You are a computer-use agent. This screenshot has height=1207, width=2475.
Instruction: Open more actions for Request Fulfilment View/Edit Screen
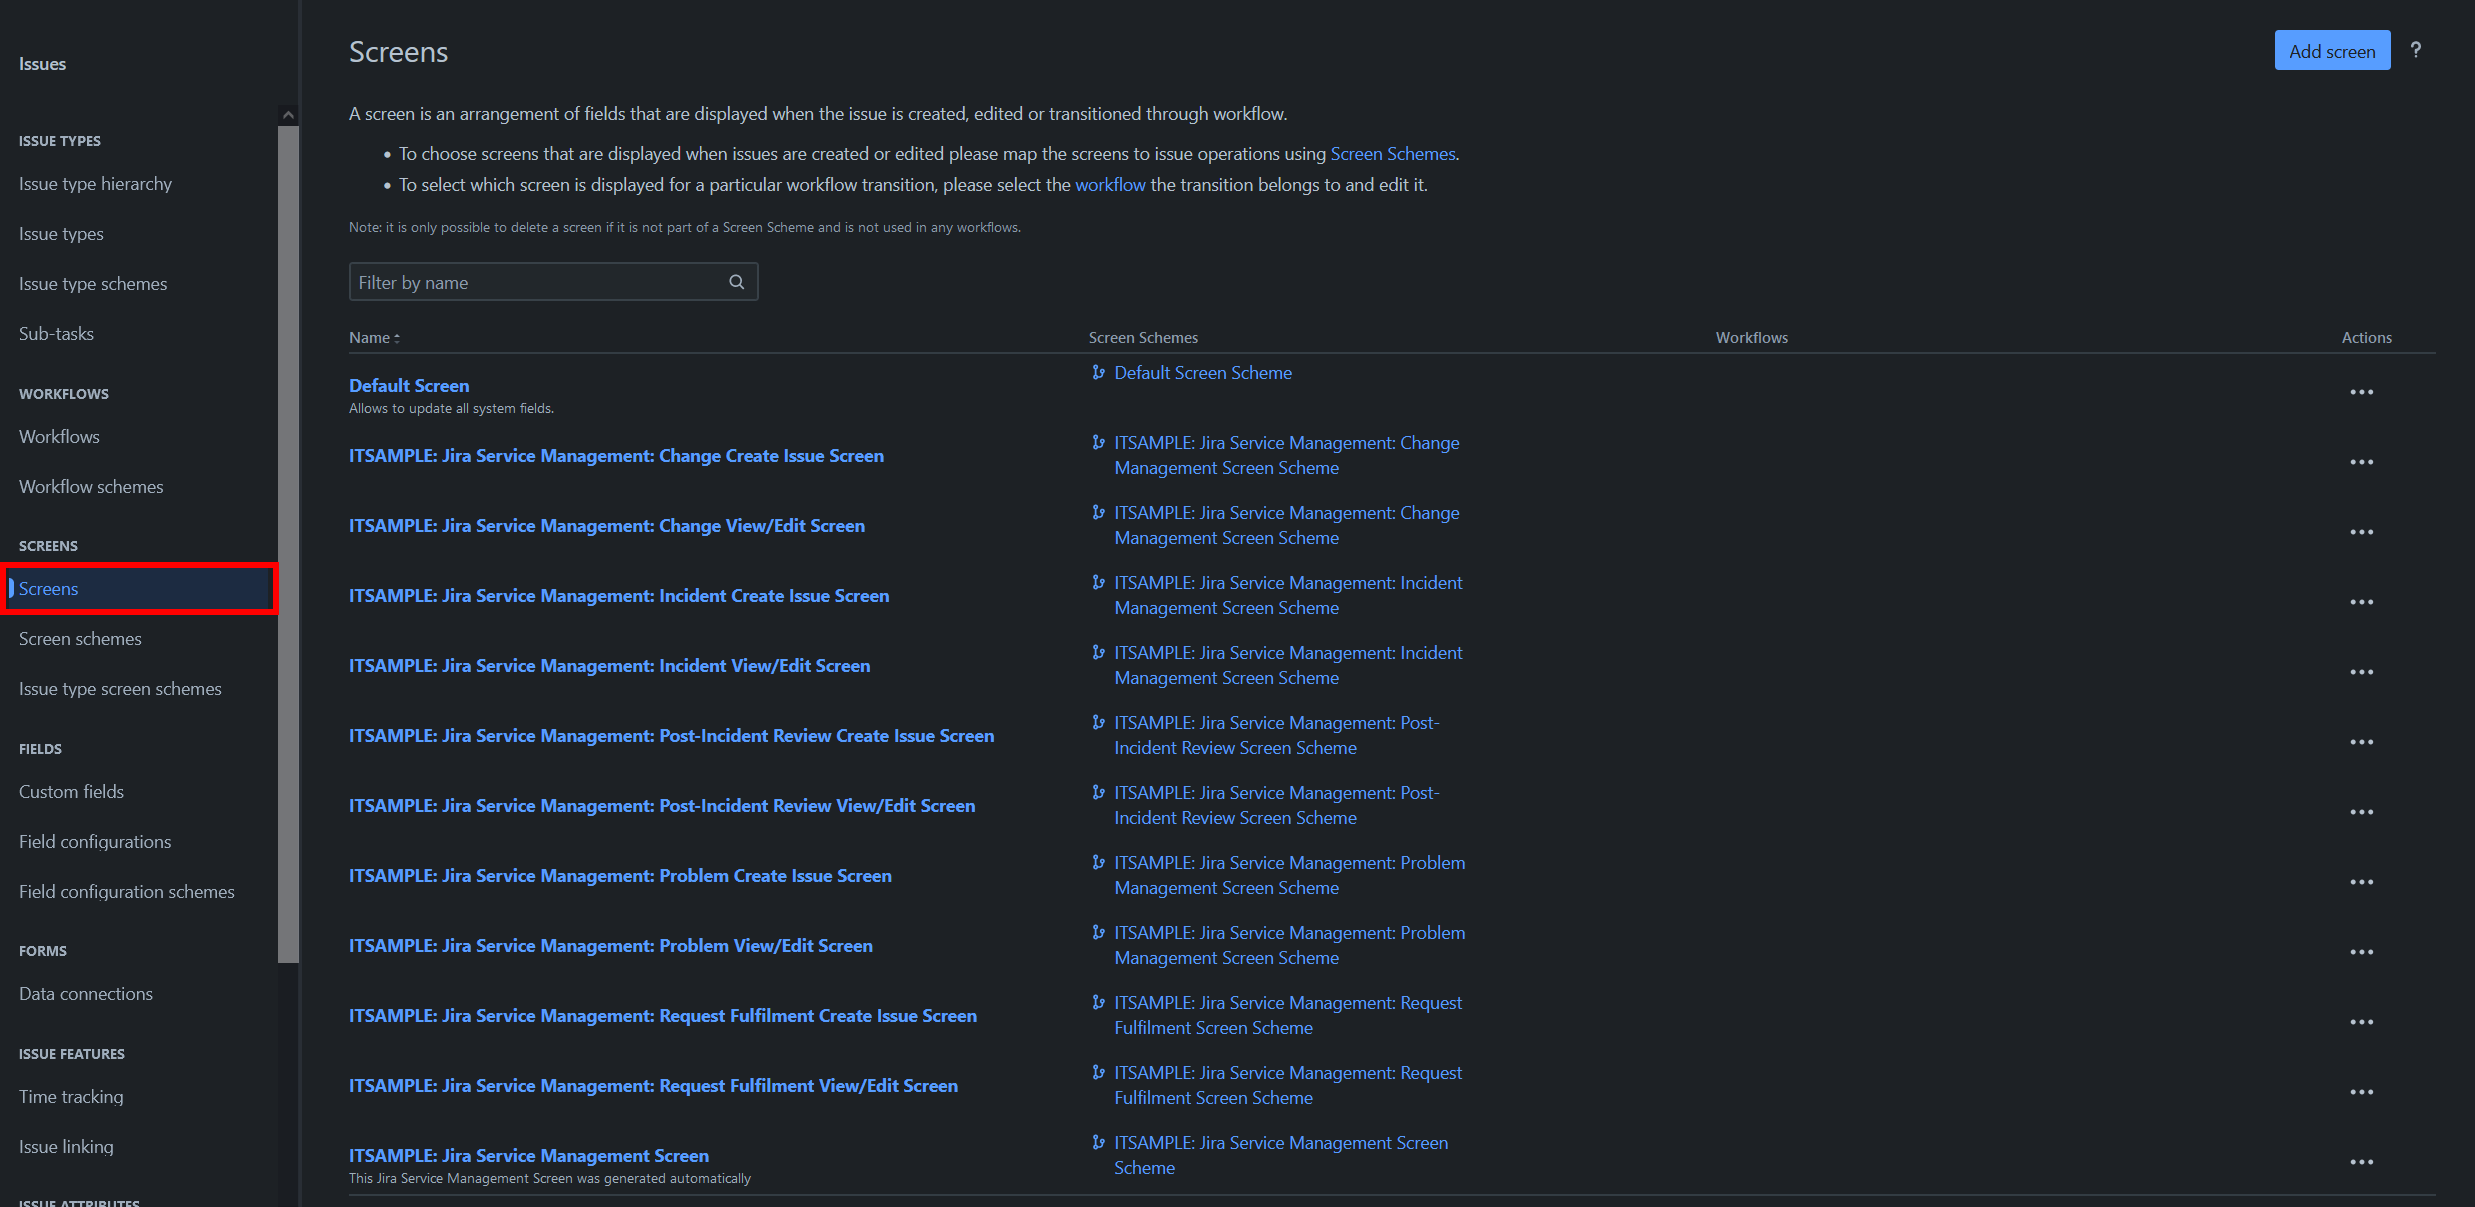(2361, 1092)
